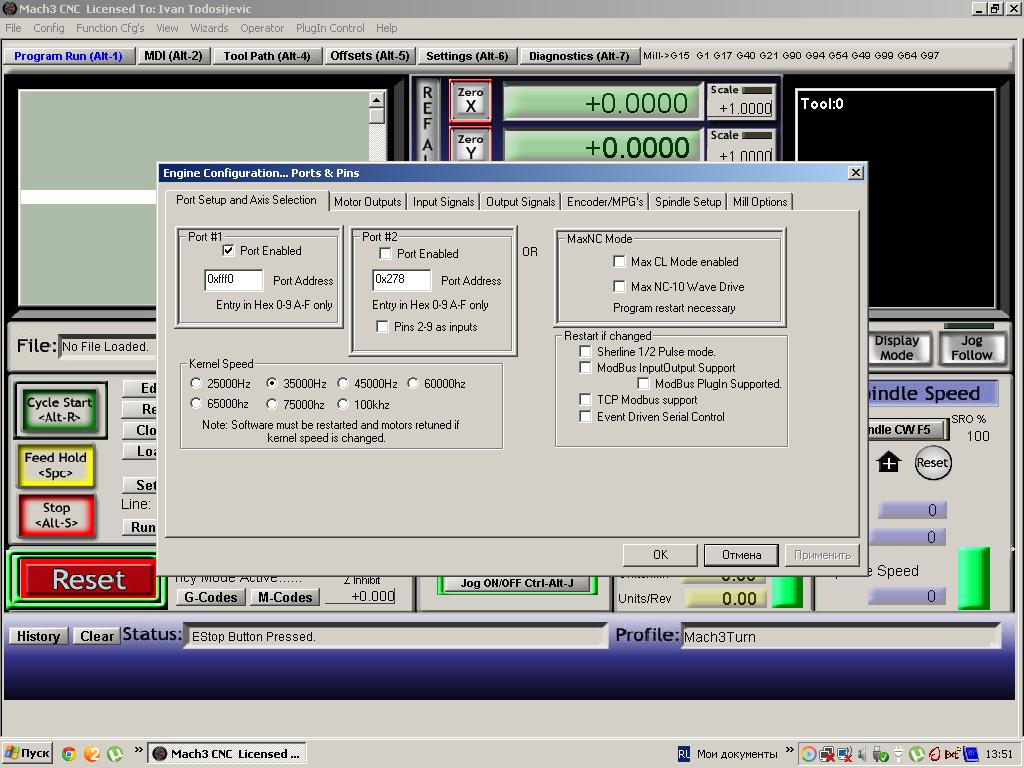Click the Пуск Start button
This screenshot has height=768, width=1024.
27,754
